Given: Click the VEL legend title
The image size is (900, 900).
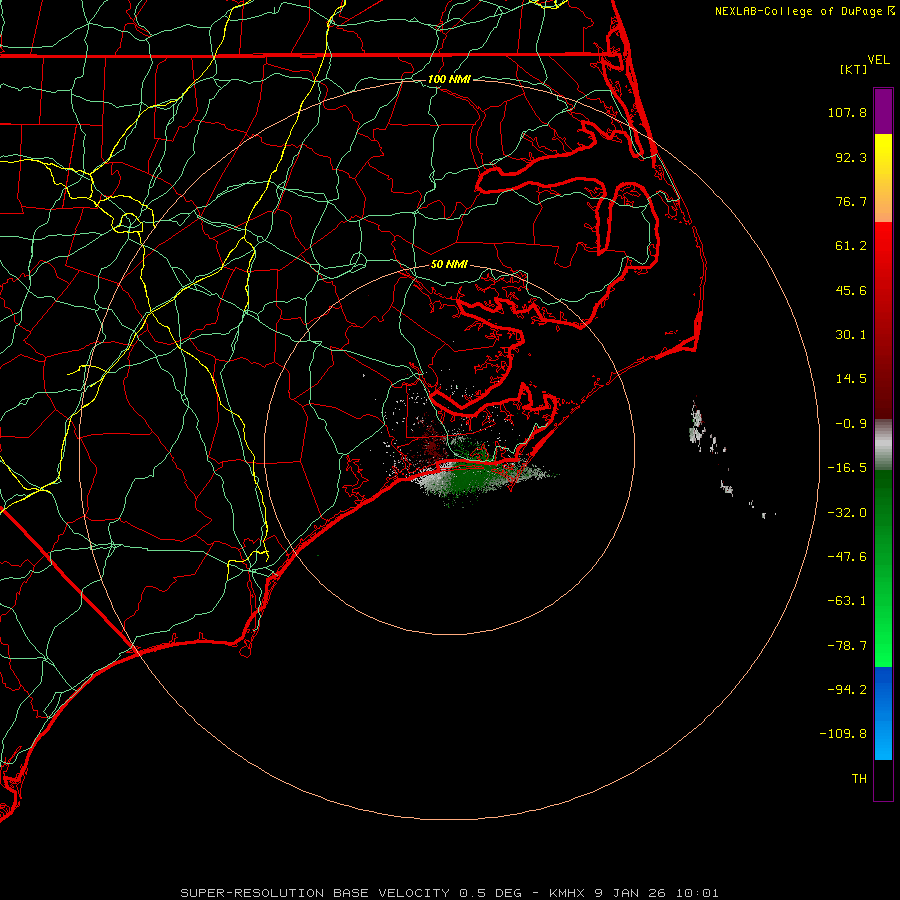Looking at the screenshot, I should click(x=878, y=60).
